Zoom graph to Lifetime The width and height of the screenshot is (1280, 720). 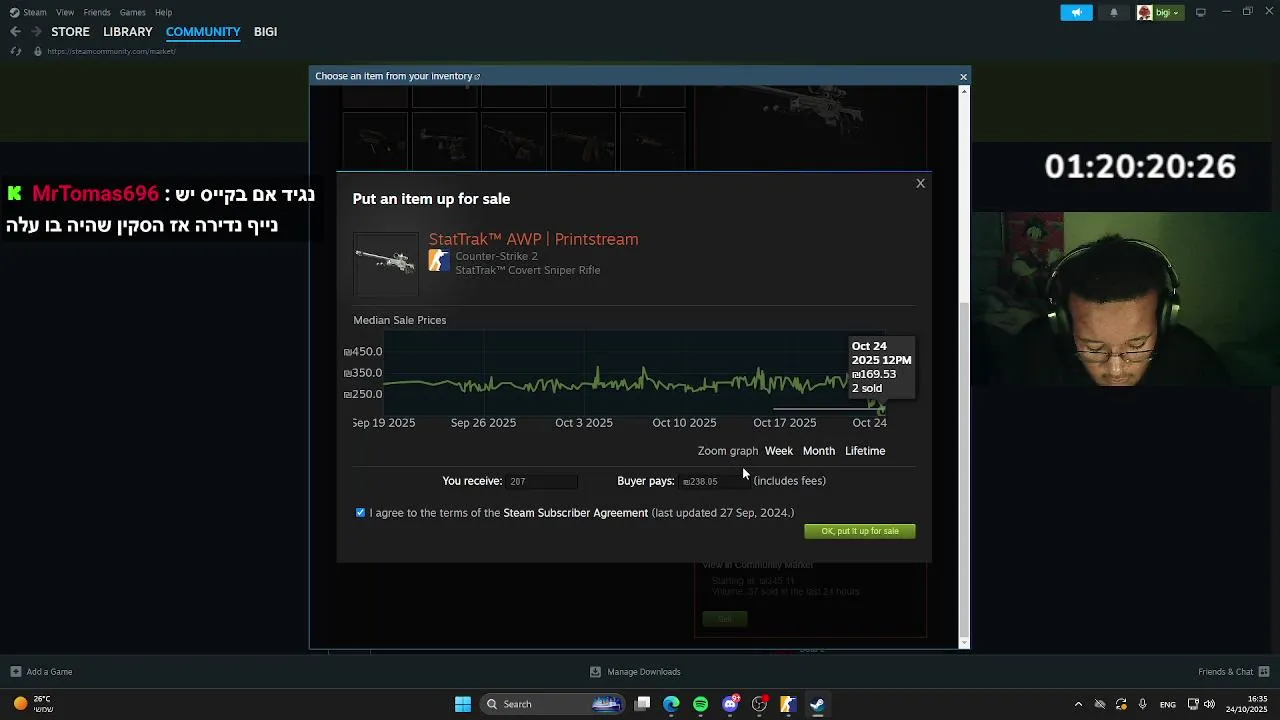click(x=865, y=451)
